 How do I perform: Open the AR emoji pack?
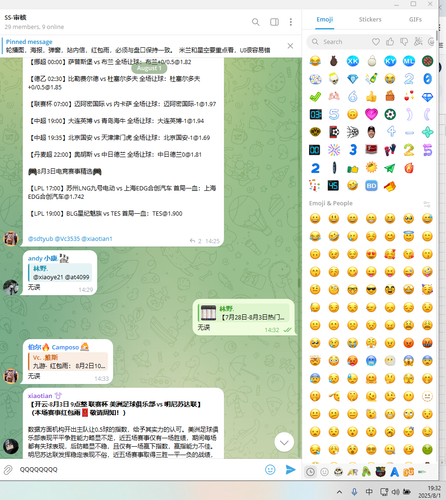(352, 472)
